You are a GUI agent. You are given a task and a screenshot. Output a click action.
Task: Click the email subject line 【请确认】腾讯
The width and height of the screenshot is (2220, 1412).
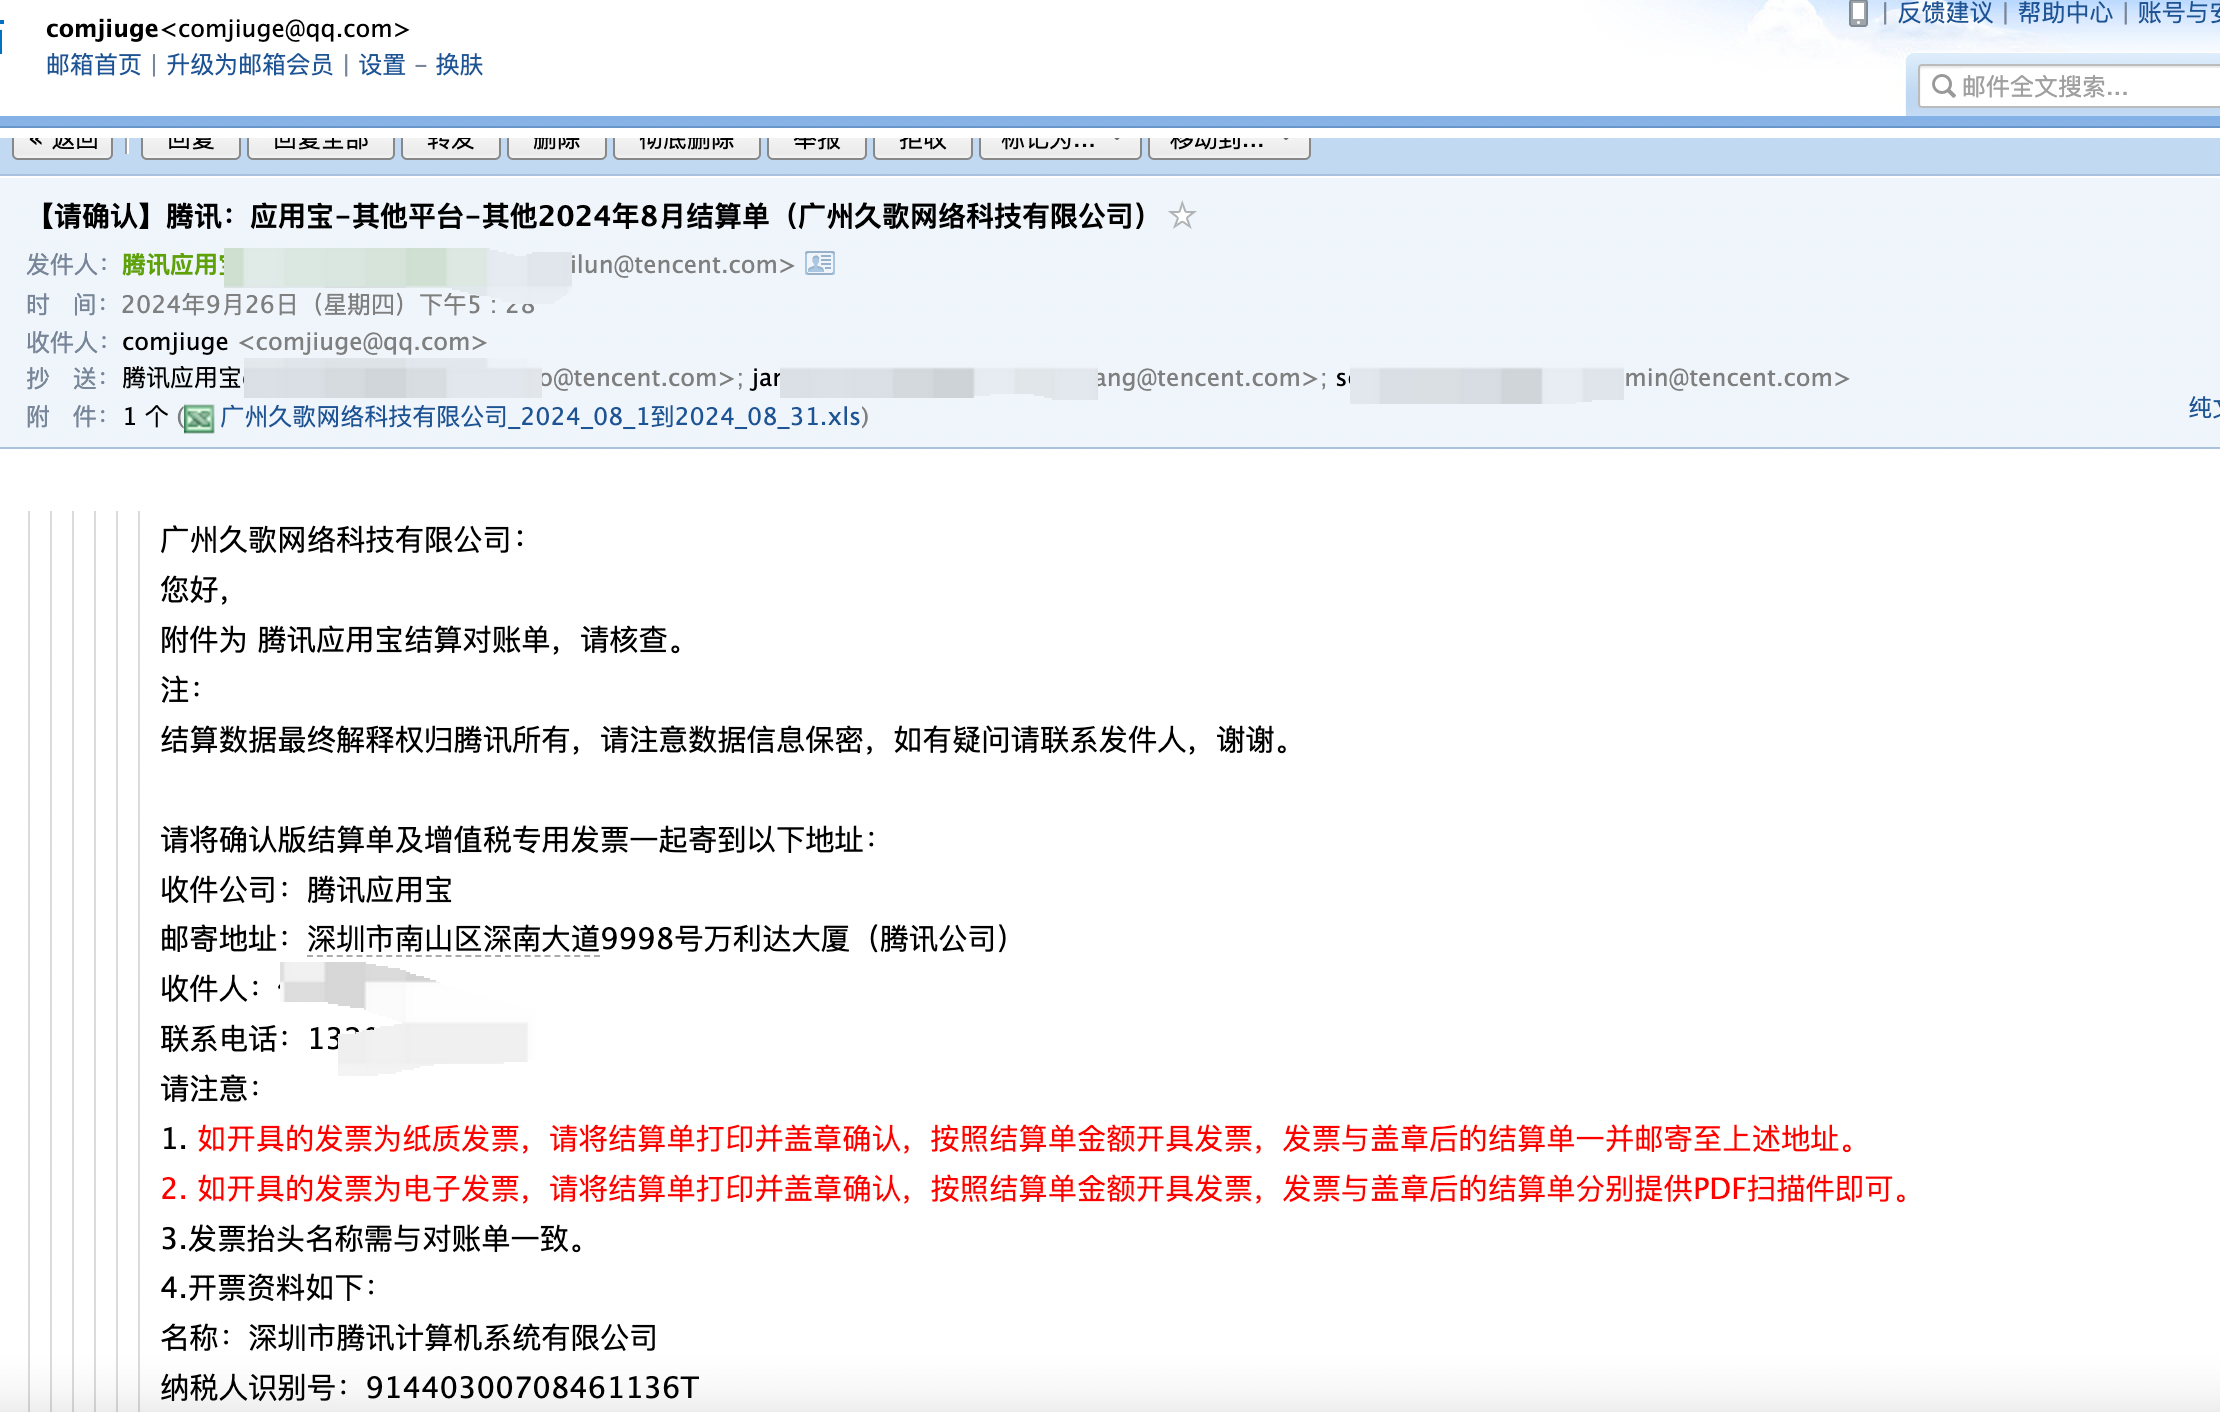pos(590,216)
